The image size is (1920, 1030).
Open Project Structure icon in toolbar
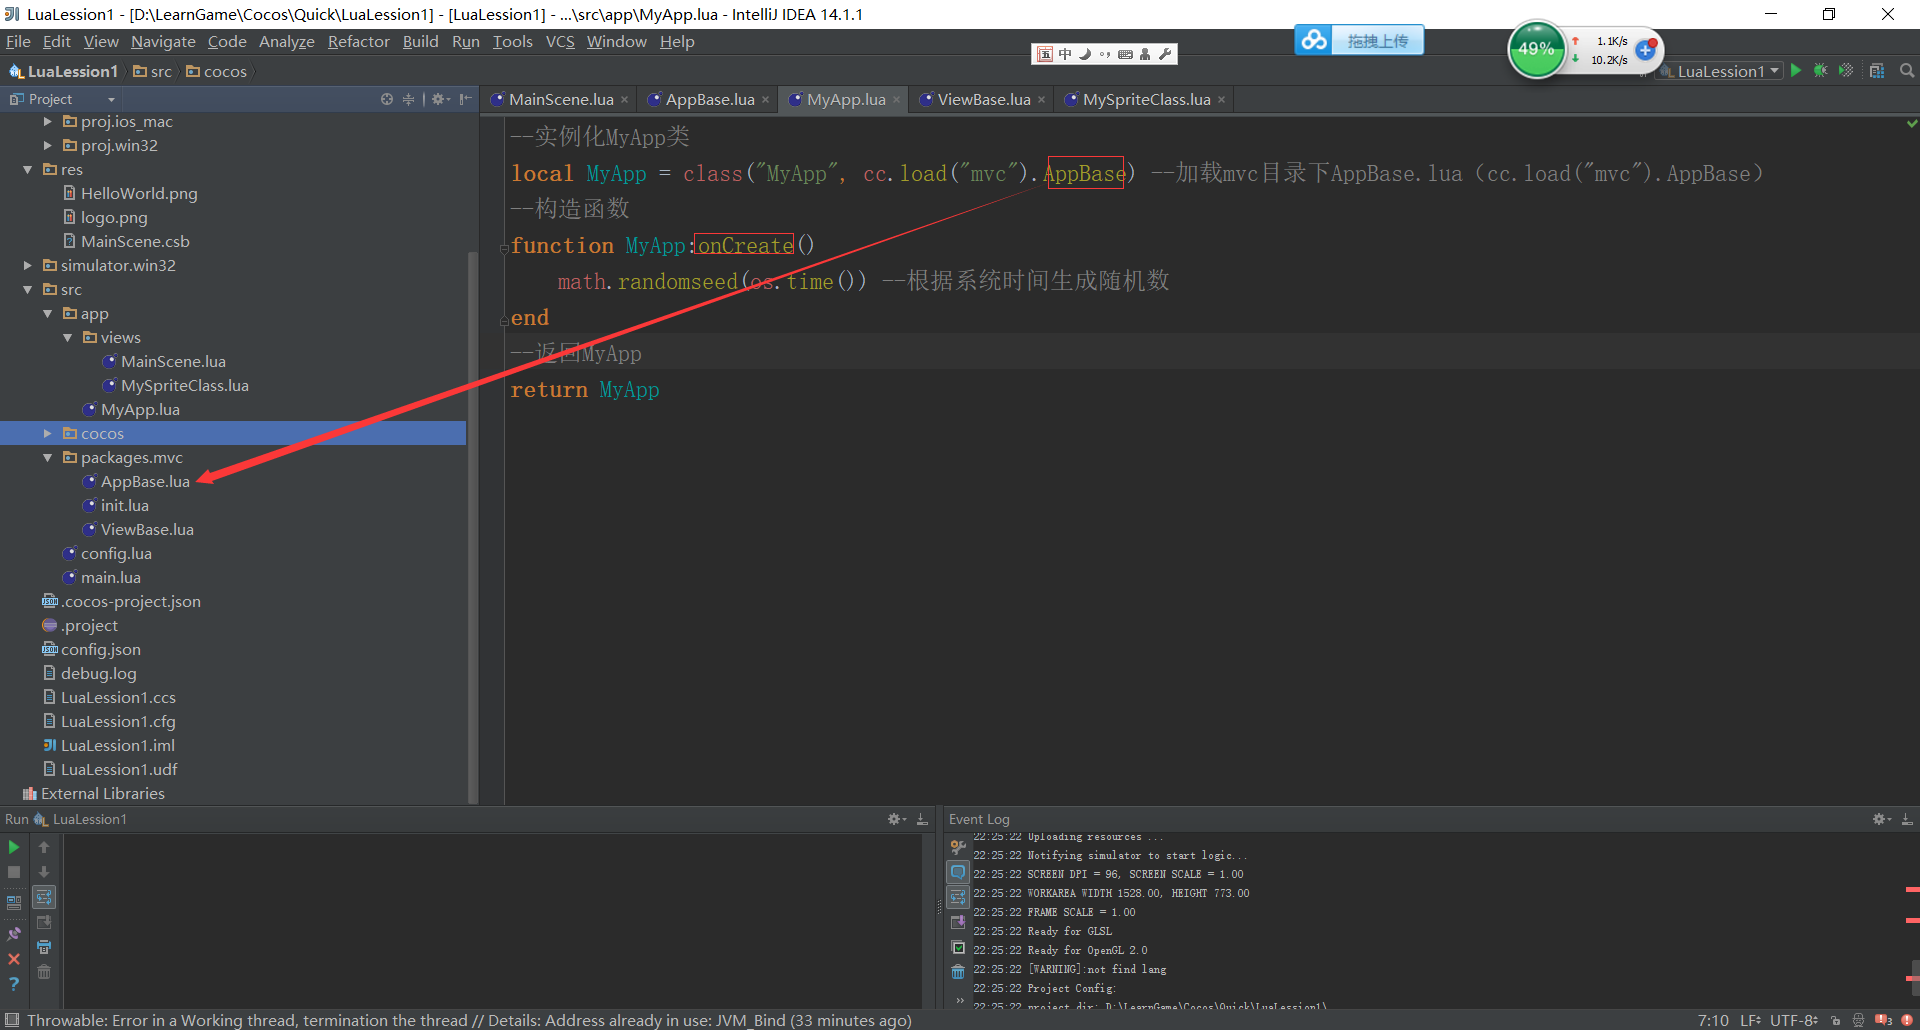point(1877,71)
